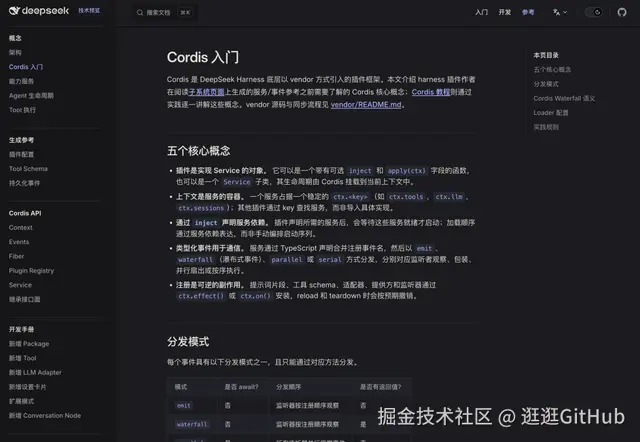Click the 分发模式 section heading
The height and width of the screenshot is (442, 640).
click(188, 342)
